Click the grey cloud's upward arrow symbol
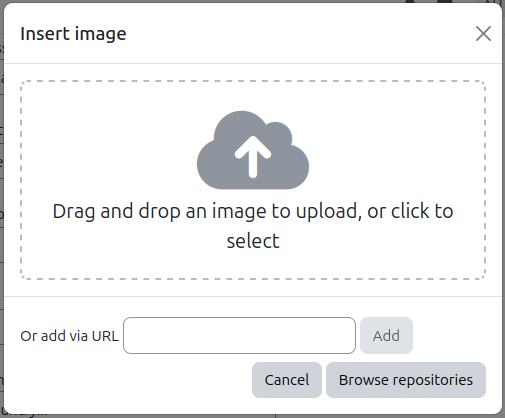This screenshot has height=418, width=505. (253, 157)
